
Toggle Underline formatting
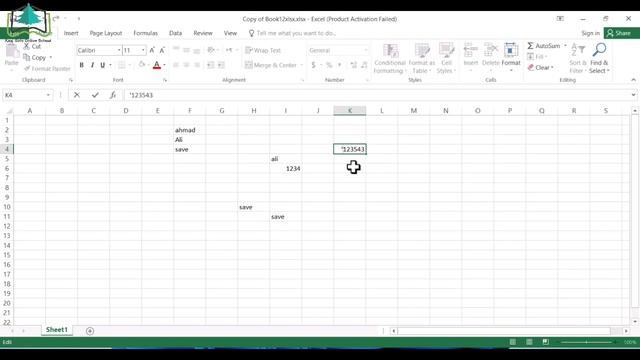click(x=102, y=65)
